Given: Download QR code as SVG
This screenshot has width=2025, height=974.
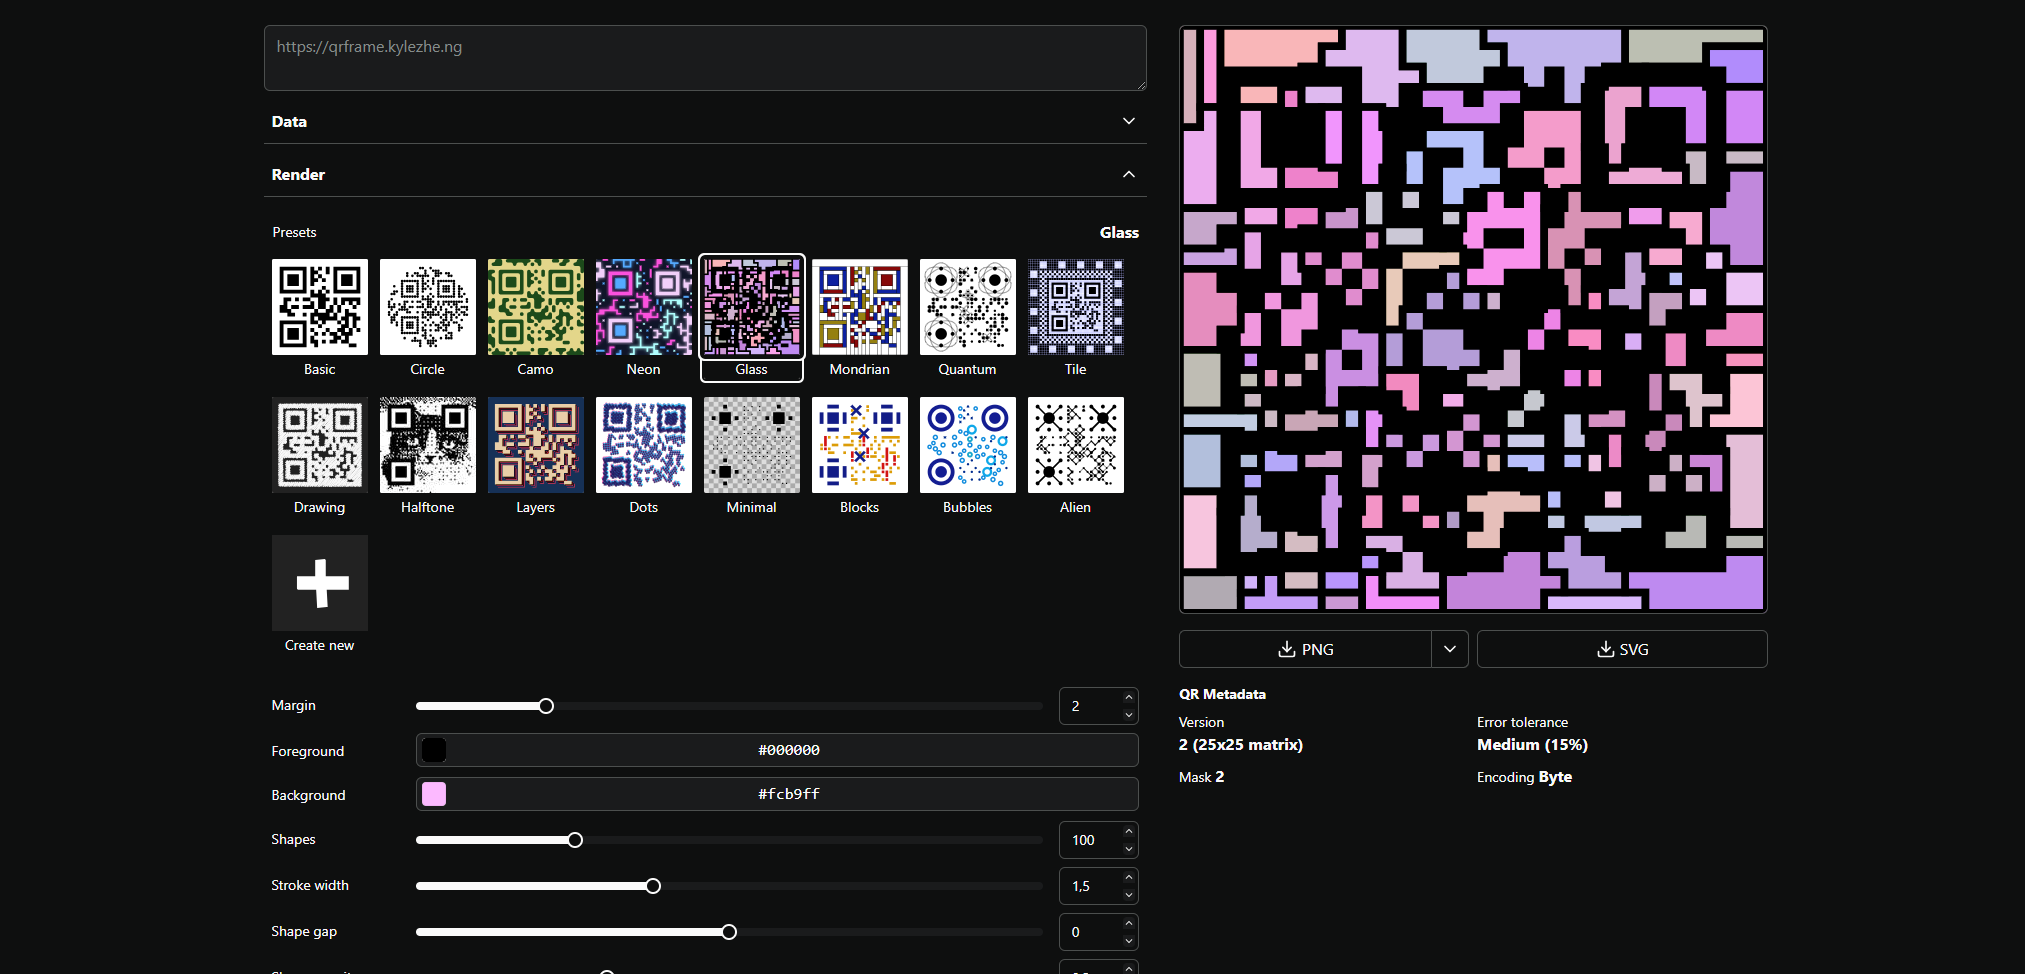Looking at the screenshot, I should point(1622,649).
